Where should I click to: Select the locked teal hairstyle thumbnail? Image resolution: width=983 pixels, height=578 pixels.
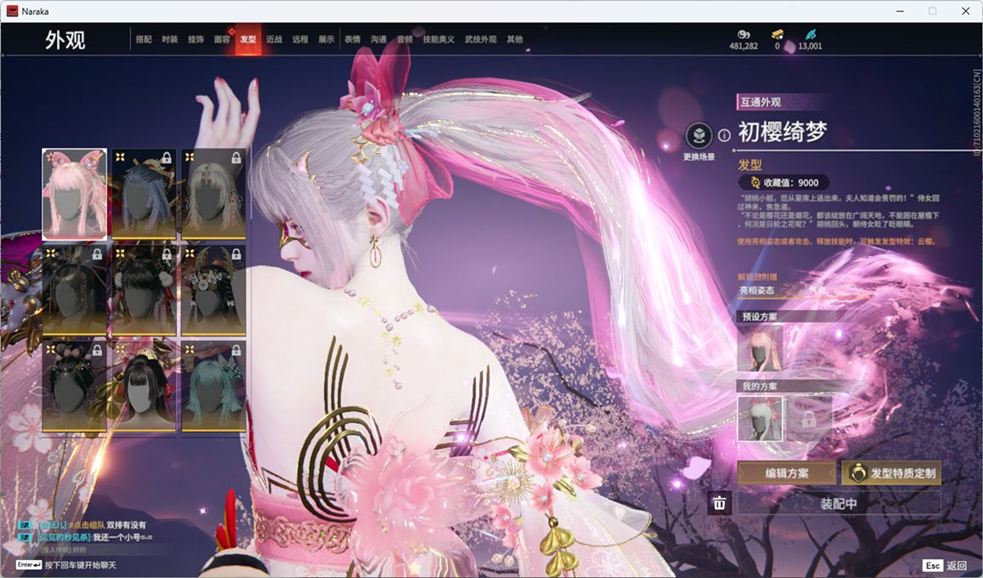click(213, 387)
